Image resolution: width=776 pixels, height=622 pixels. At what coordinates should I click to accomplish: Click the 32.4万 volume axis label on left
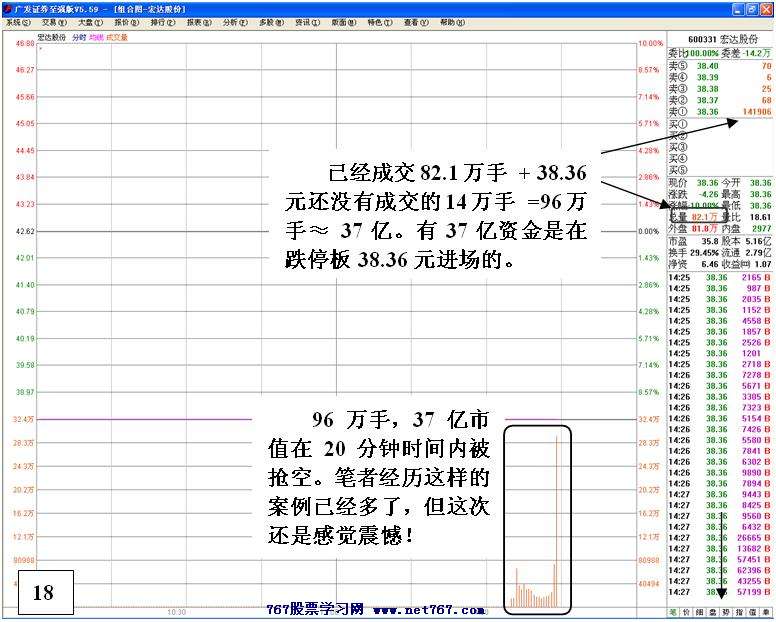click(x=23, y=420)
